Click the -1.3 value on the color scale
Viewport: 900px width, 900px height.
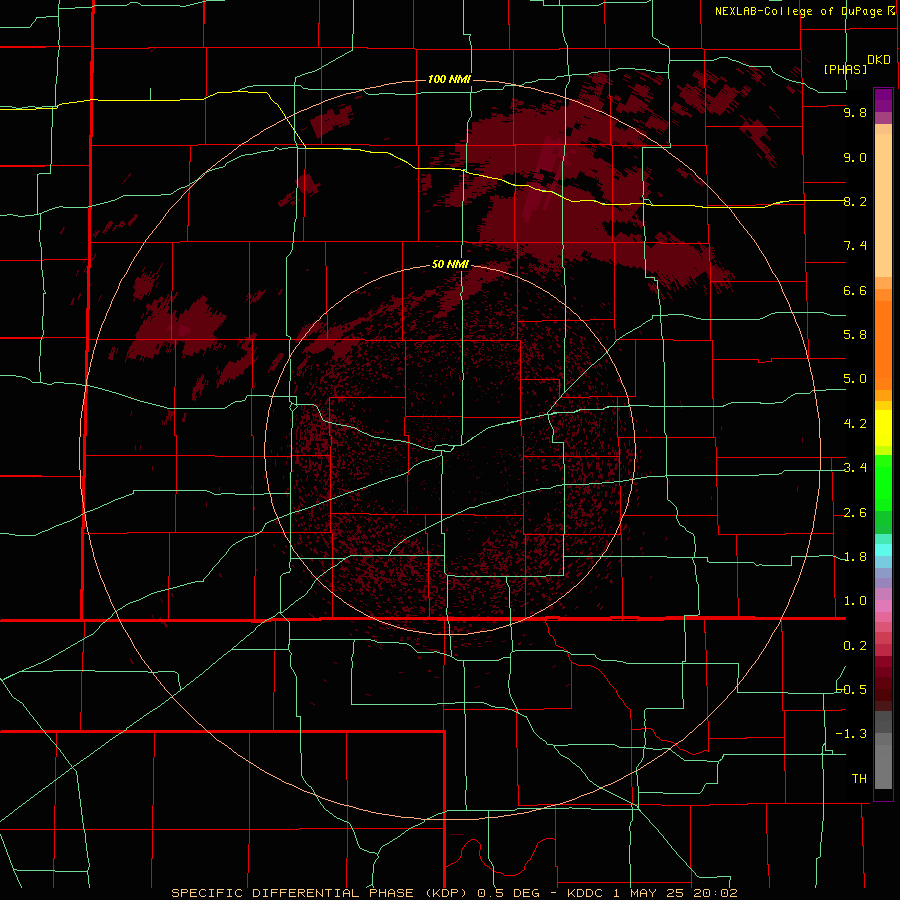point(852,734)
